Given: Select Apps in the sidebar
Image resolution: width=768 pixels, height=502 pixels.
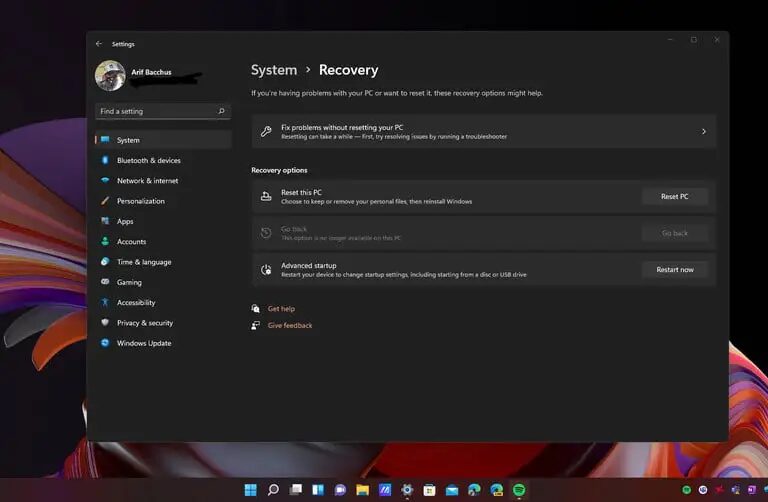Looking at the screenshot, I should 125,221.
